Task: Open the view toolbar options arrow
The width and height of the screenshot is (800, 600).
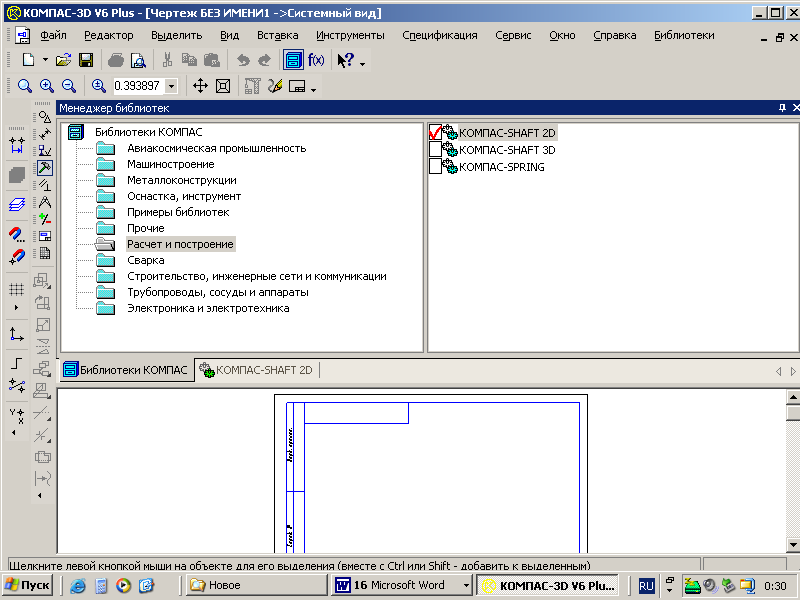Action: [313, 90]
